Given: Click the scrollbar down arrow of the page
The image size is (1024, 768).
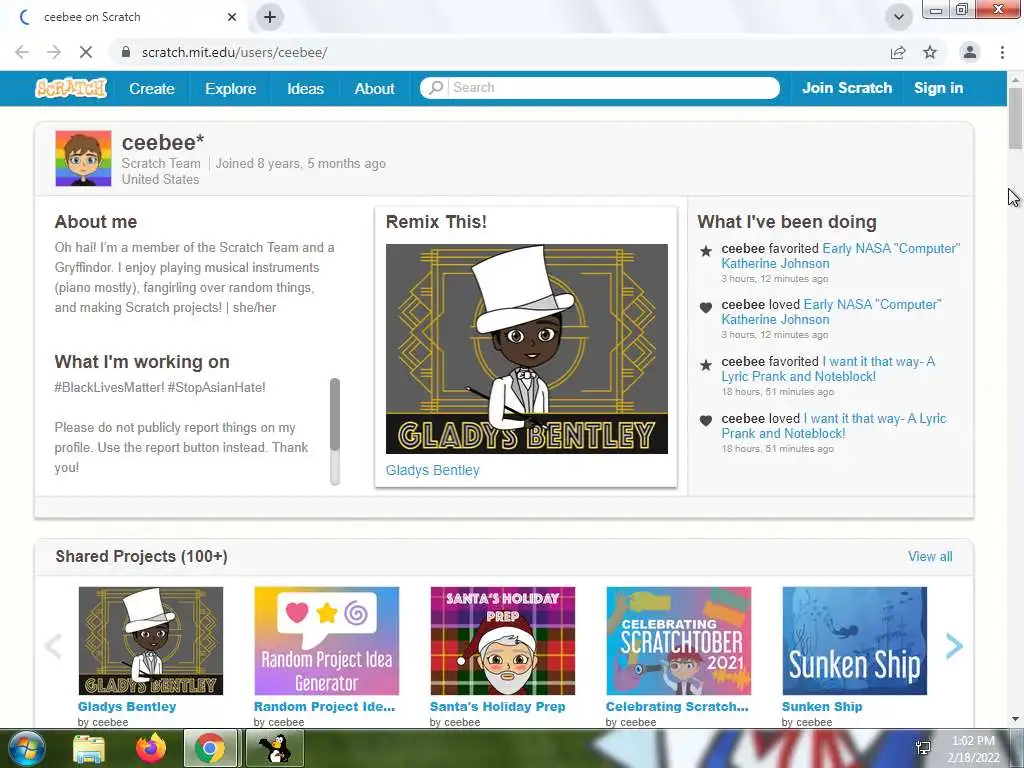Looking at the screenshot, I should pyautogui.click(x=1015, y=719).
